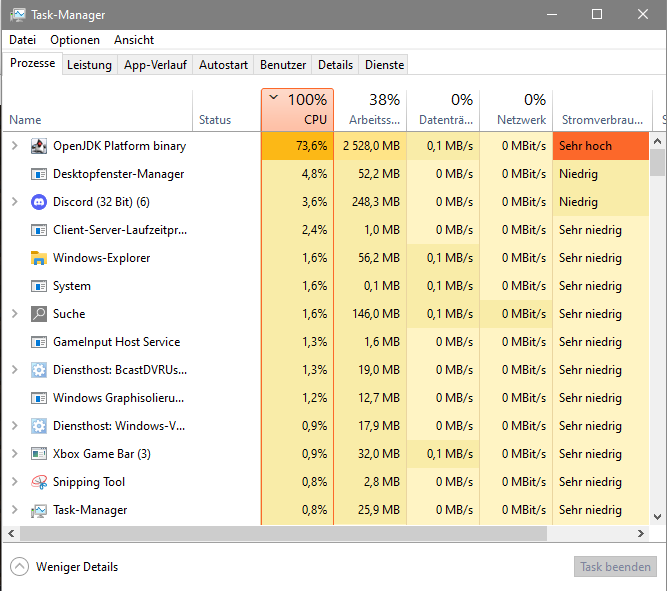667x591 pixels.
Task: Open the Ansicht menu
Action: [x=134, y=40]
